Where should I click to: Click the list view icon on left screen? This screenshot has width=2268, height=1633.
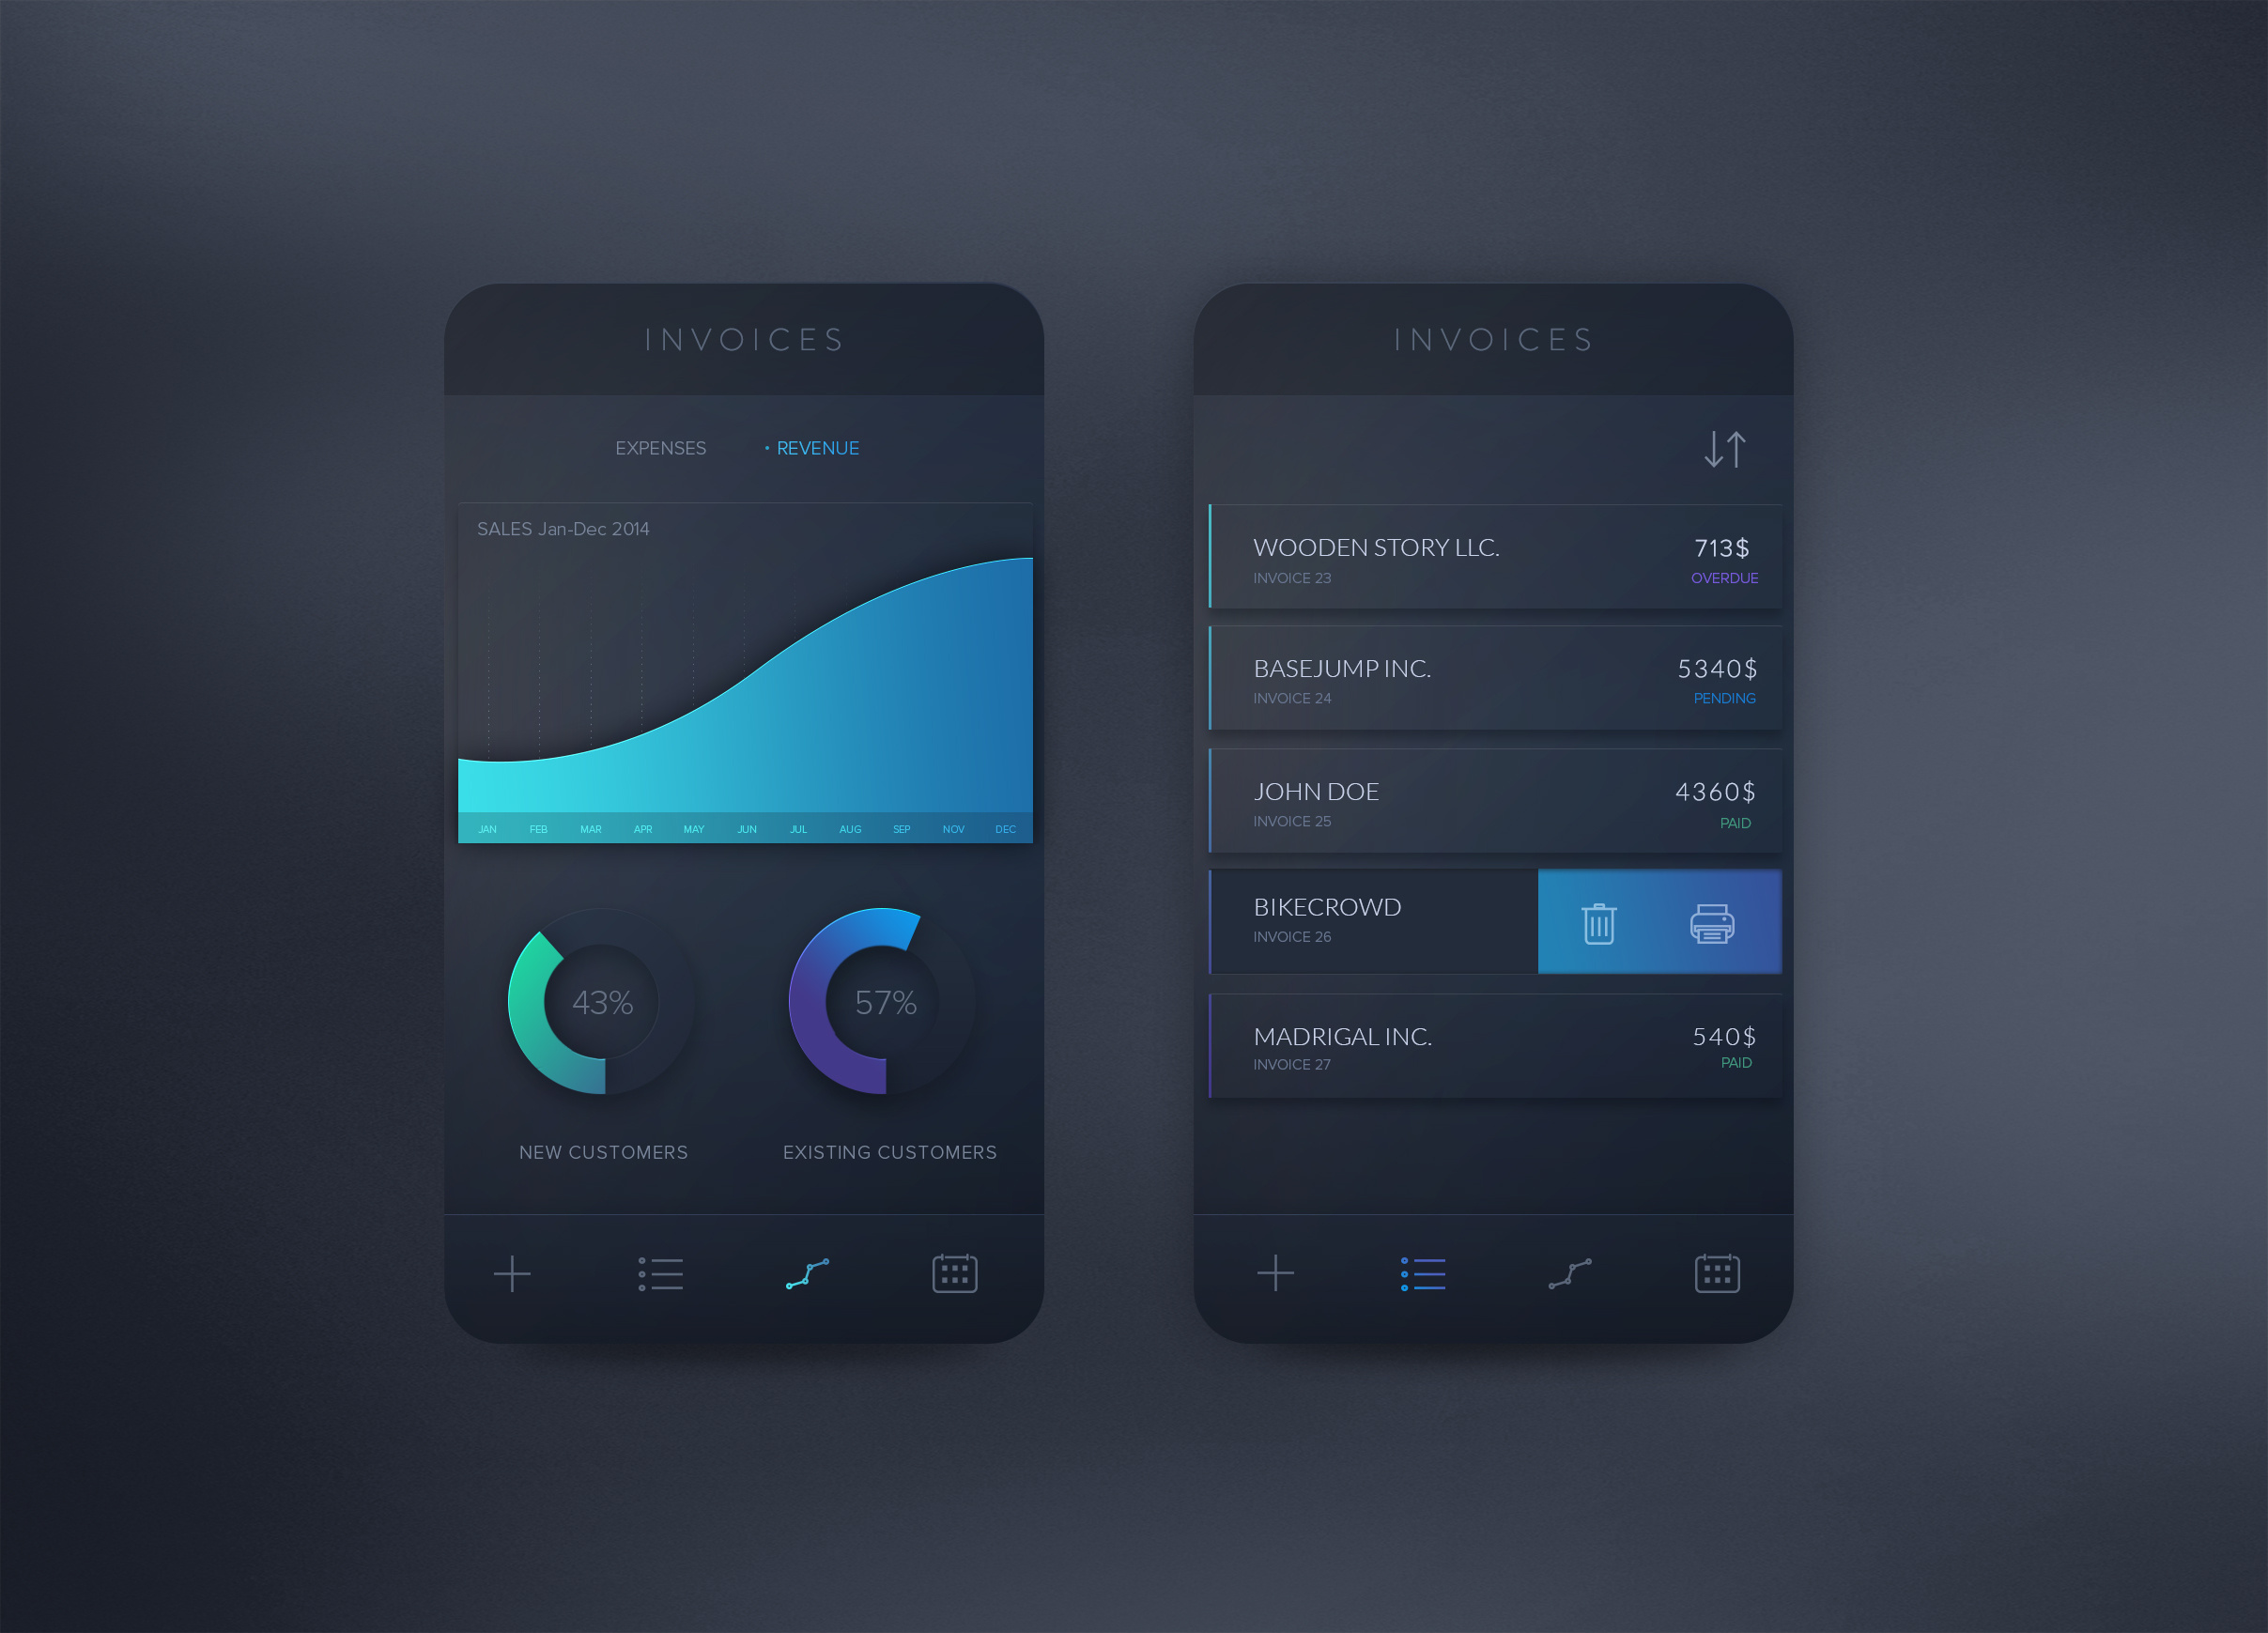pos(660,1271)
